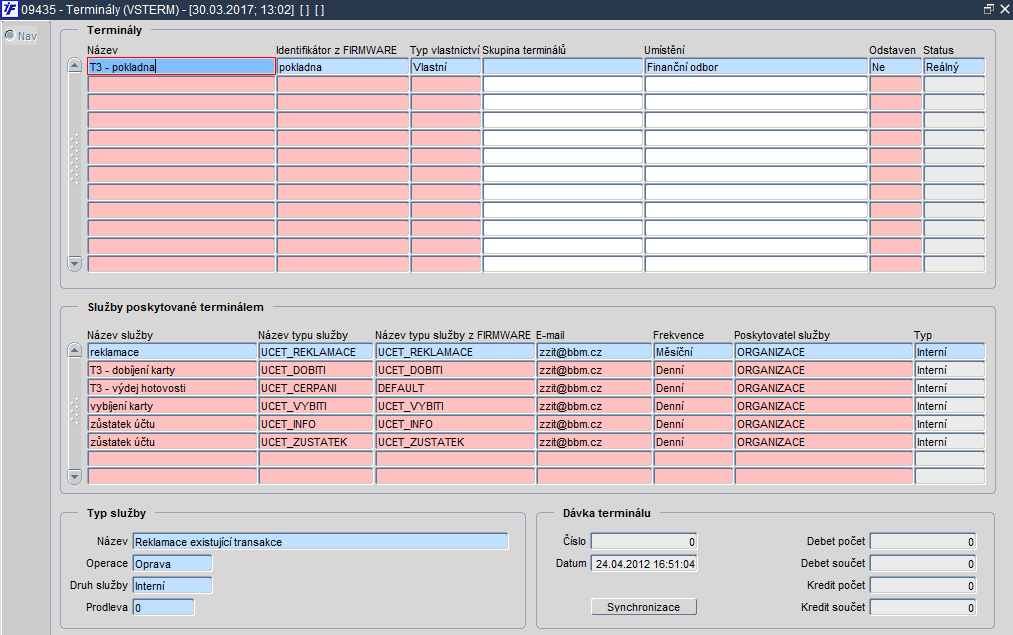
Task: Click the Synchronizace button
Action: [643, 607]
